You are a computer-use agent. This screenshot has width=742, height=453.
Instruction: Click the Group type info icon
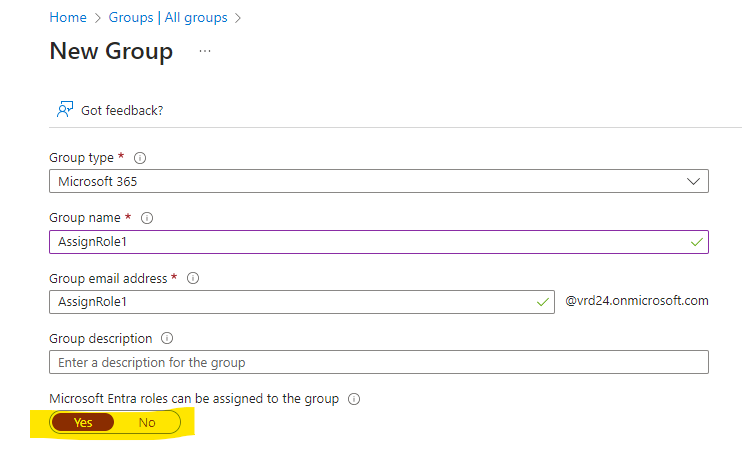140,158
